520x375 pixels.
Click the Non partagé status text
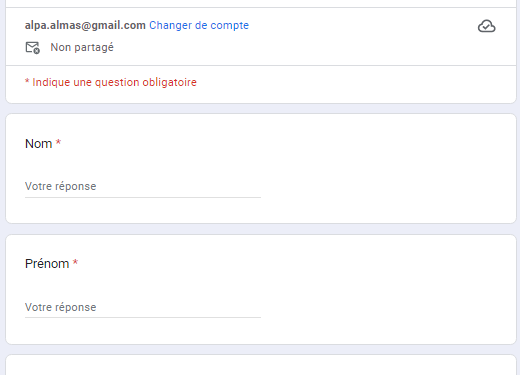[x=82, y=47]
